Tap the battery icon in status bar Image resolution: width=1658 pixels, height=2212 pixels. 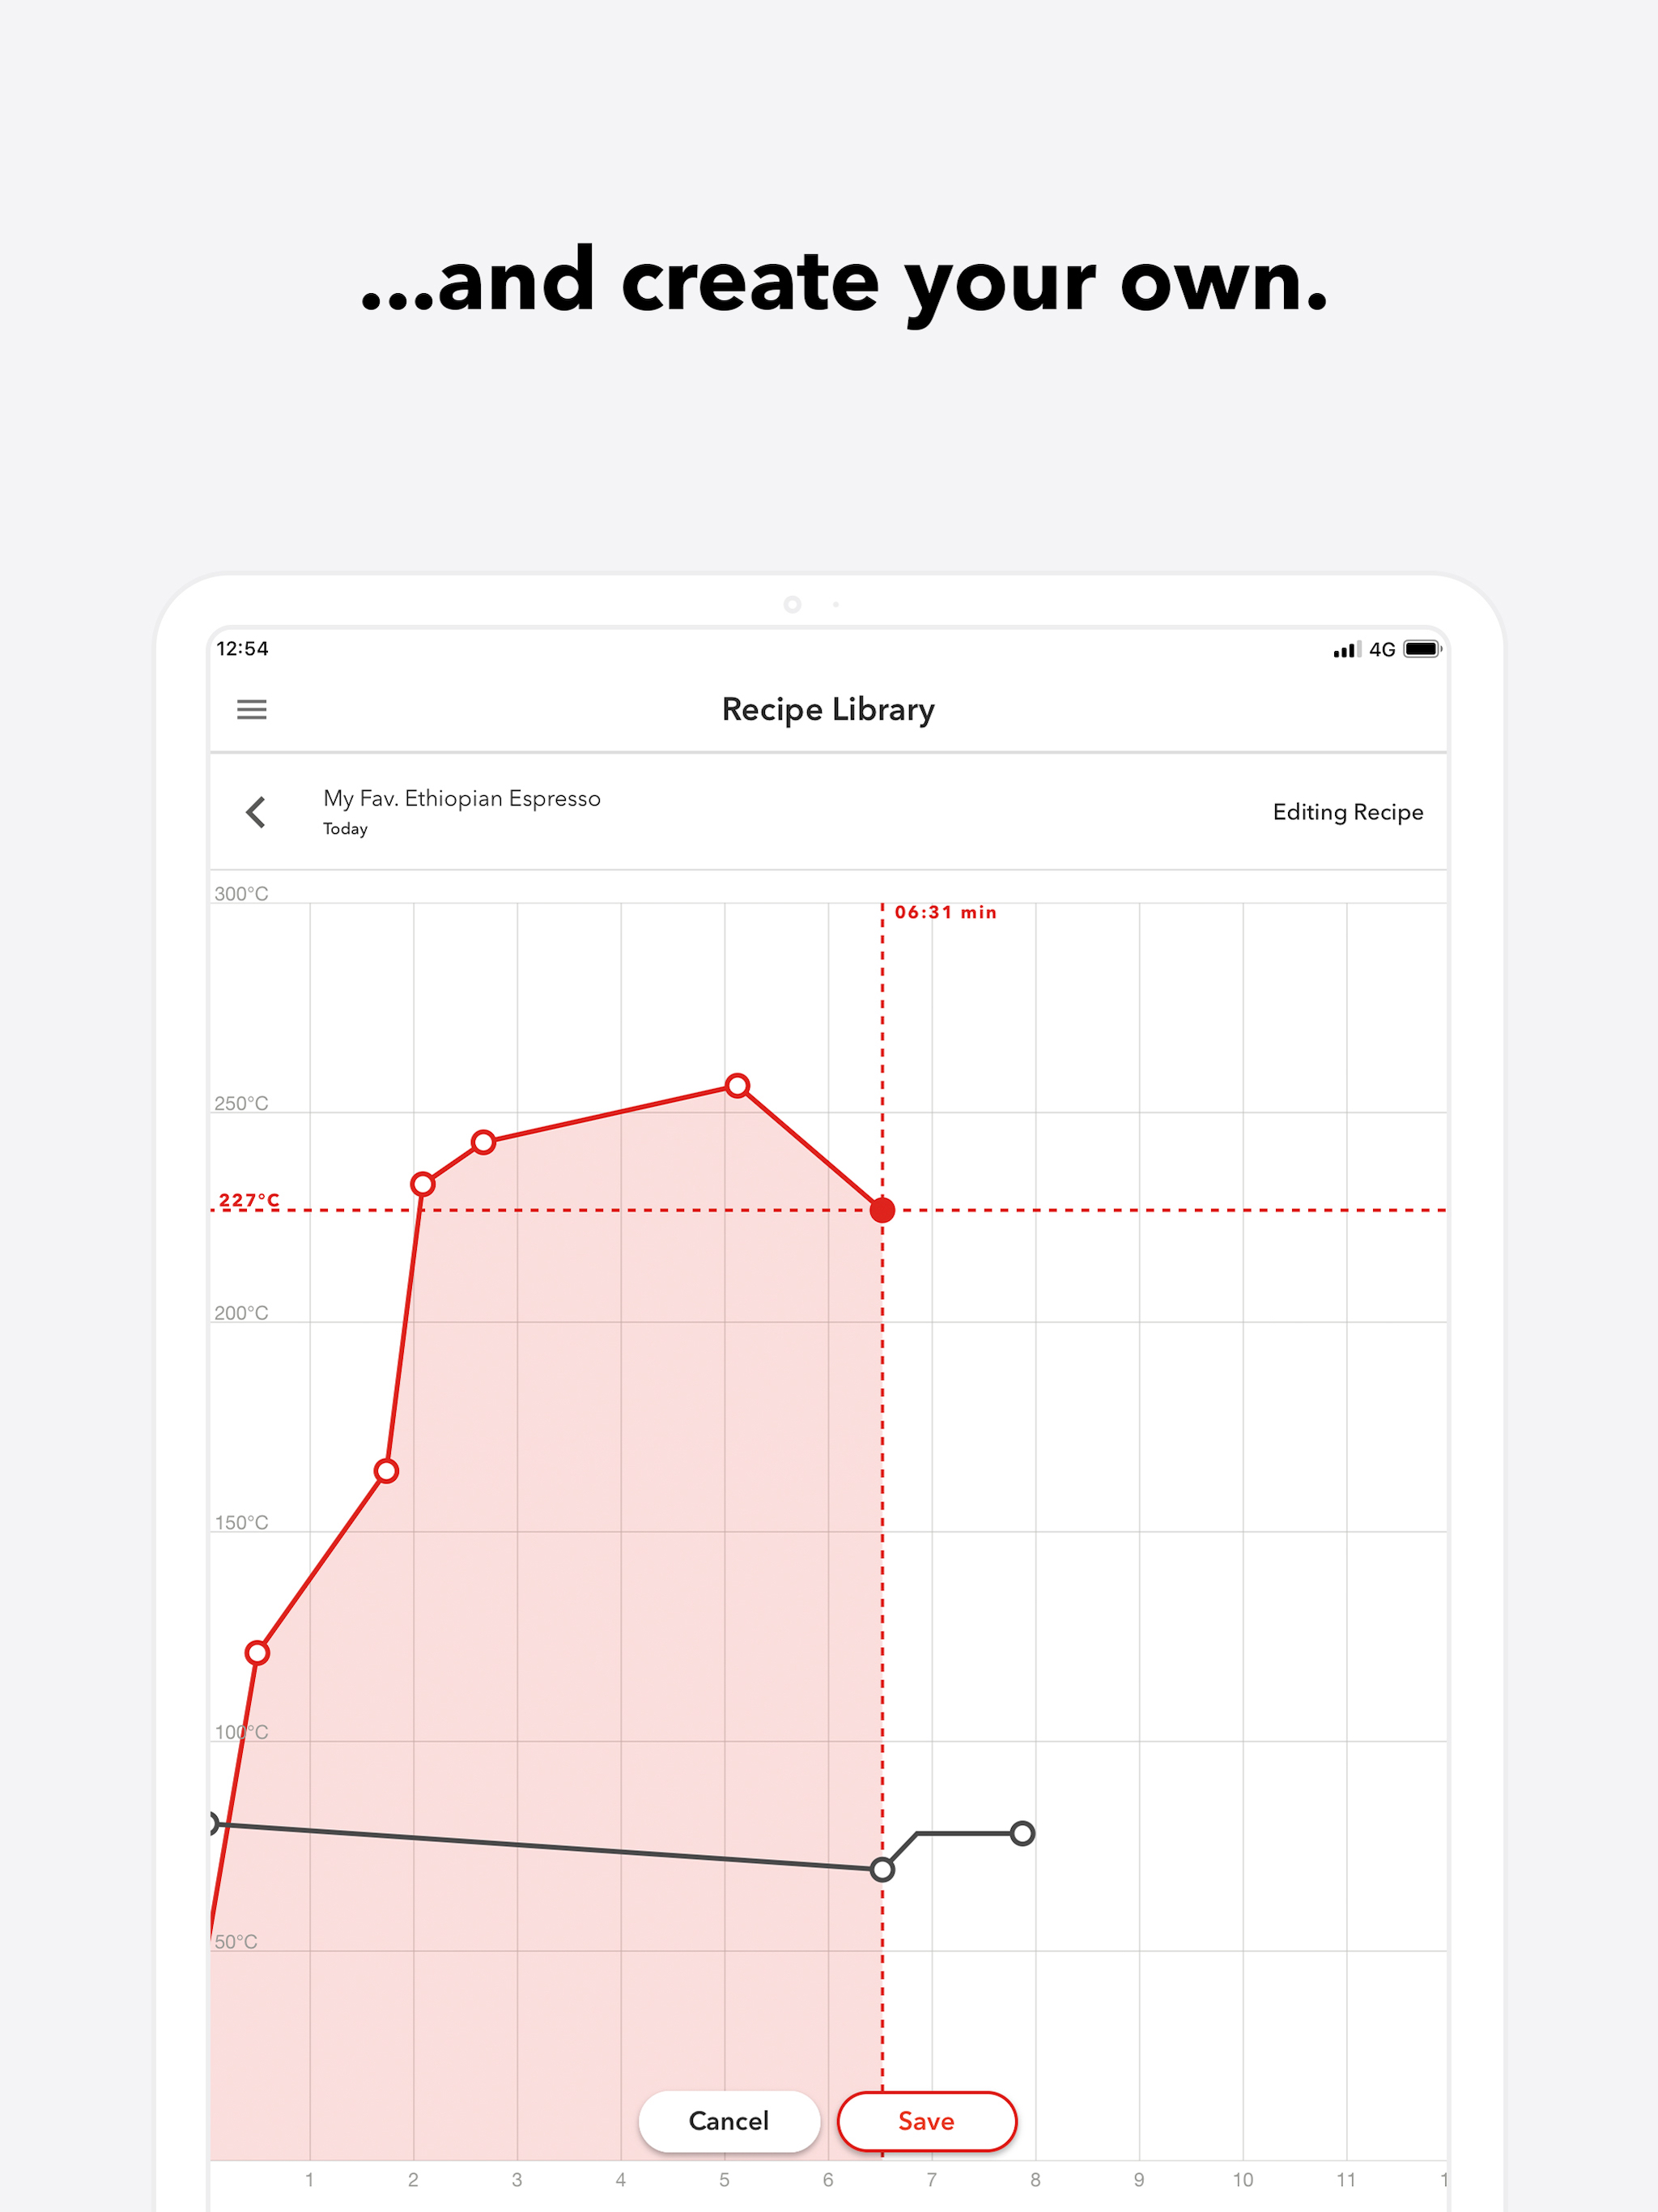click(1421, 649)
